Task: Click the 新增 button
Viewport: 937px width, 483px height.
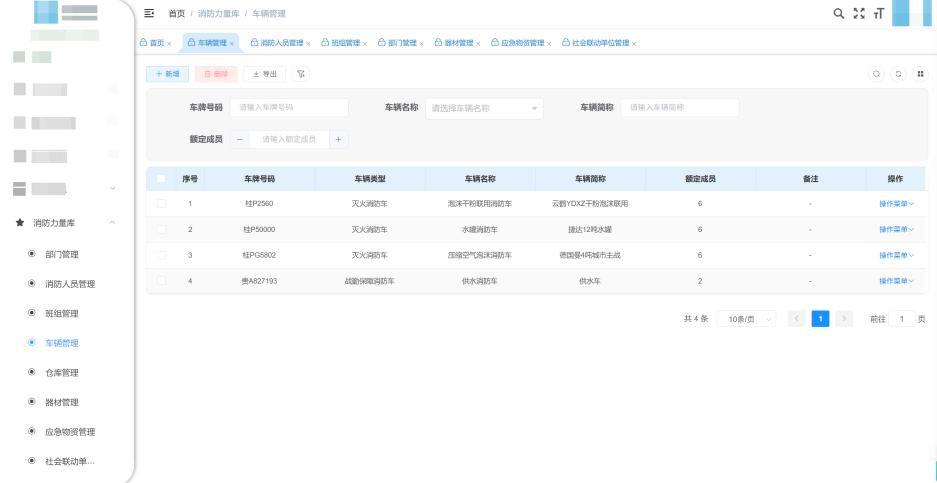Action: 165,73
